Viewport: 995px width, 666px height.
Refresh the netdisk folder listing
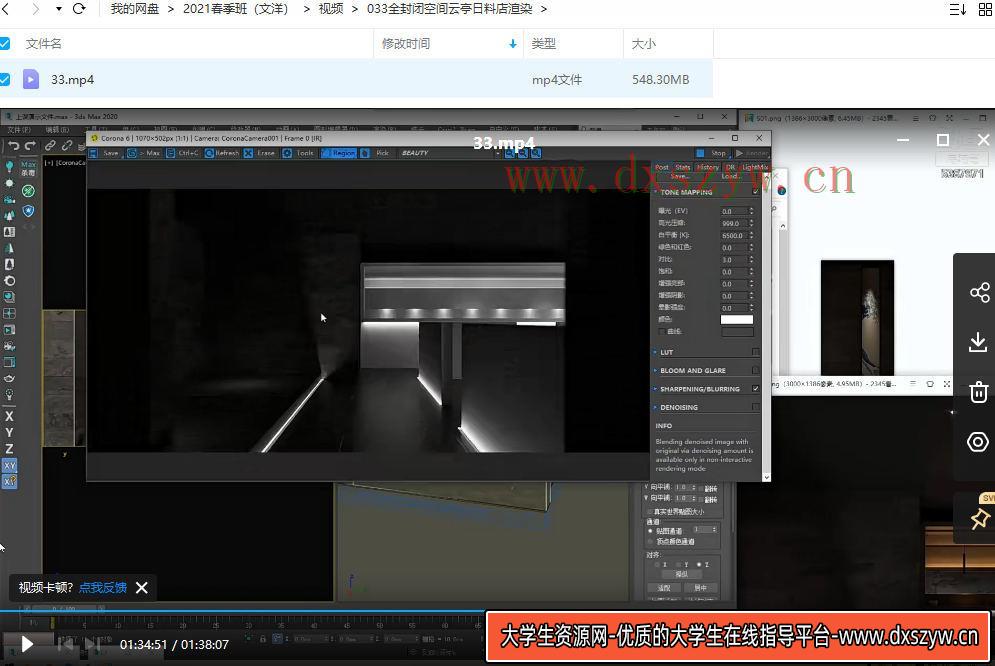(79, 9)
